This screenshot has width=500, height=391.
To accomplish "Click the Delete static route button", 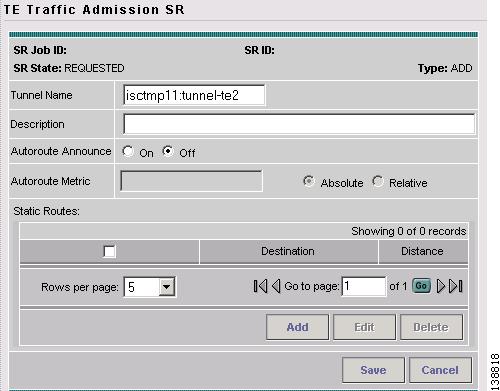I will [431, 327].
